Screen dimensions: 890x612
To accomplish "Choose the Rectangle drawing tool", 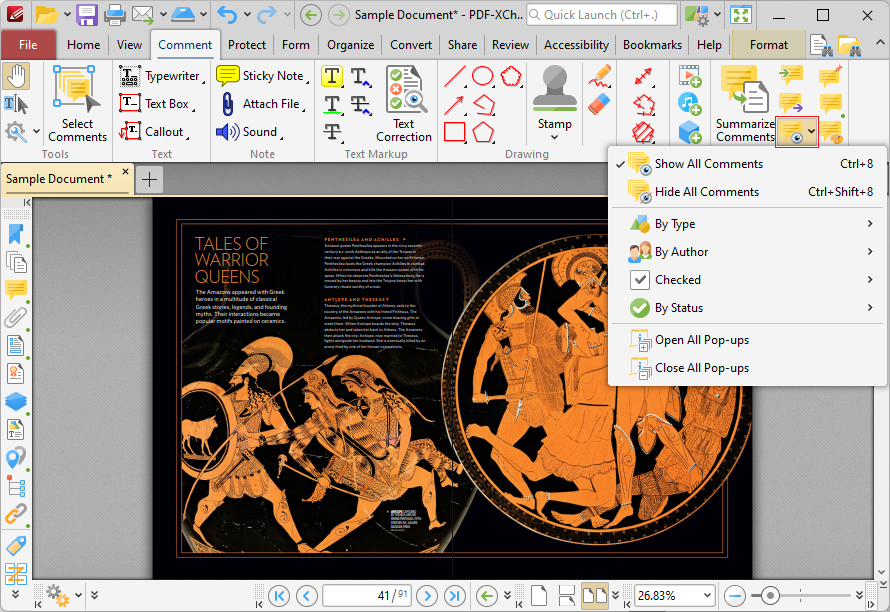I will [x=455, y=132].
